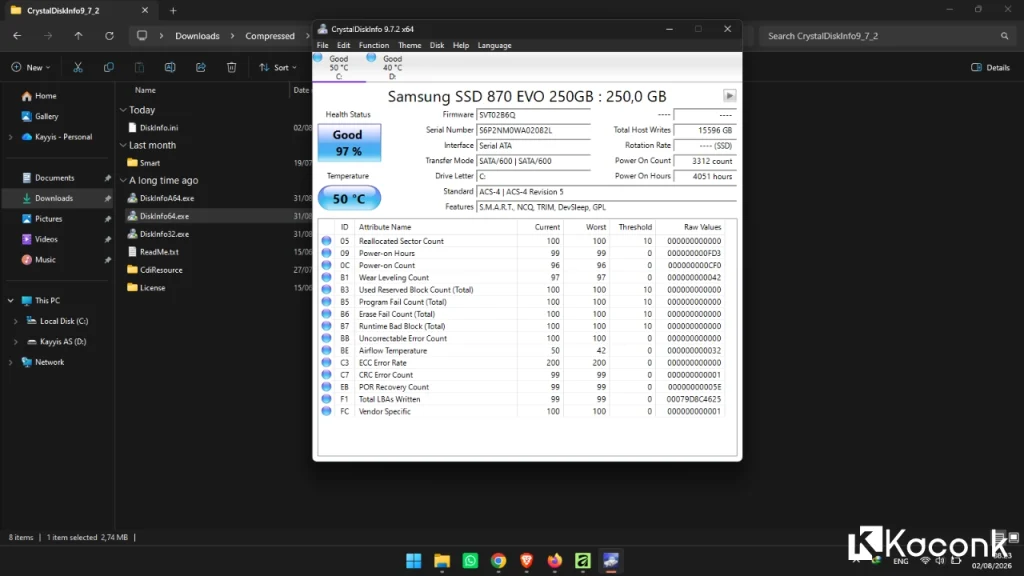Click the ECC Error Rate row name
Viewport: 1024px width, 576px height.
tap(383, 363)
